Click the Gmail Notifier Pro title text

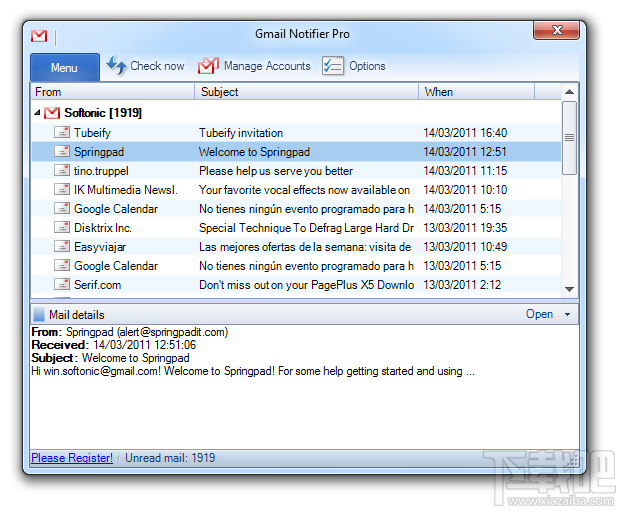302,34
